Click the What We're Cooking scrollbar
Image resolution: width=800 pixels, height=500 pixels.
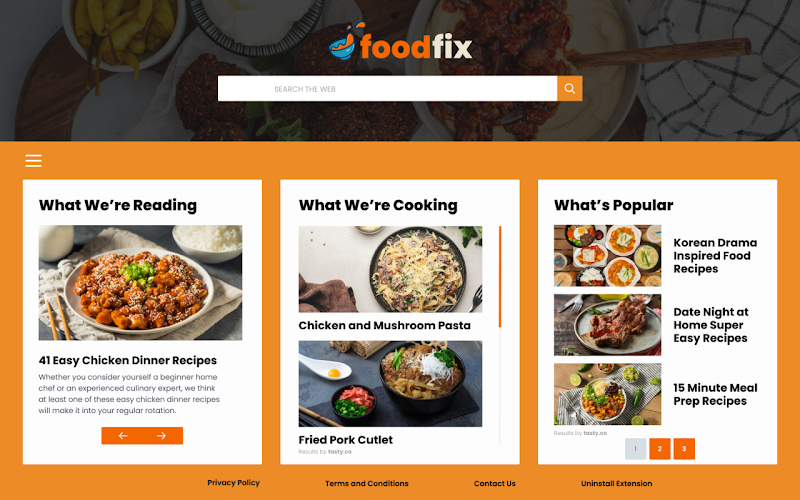(500, 277)
